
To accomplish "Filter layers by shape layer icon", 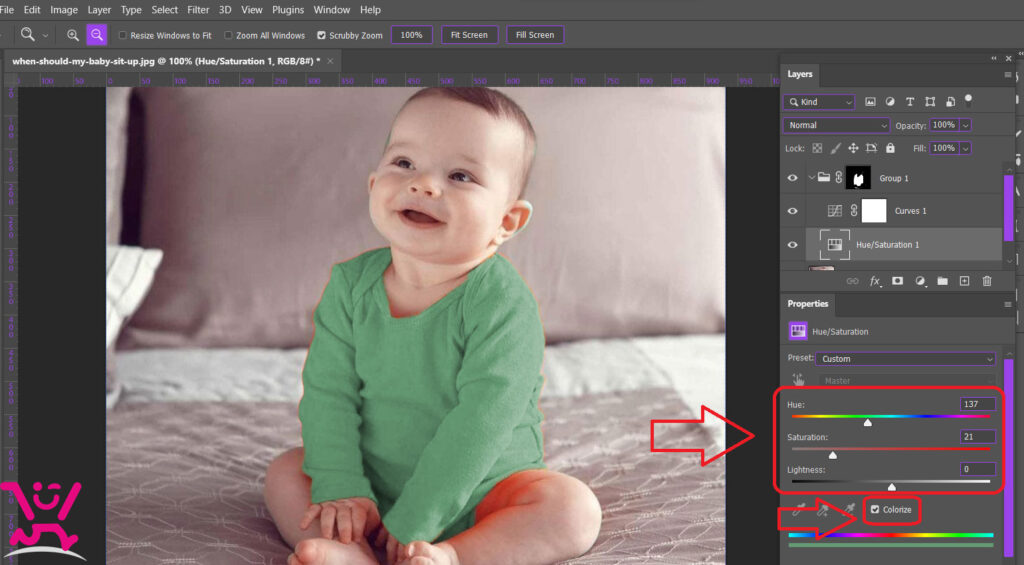I will coord(930,102).
